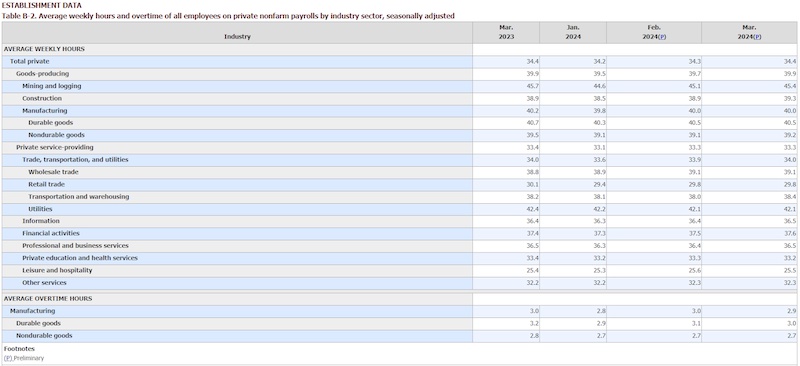Select the Private service-providing row label
The width and height of the screenshot is (800, 366).
tap(55, 147)
